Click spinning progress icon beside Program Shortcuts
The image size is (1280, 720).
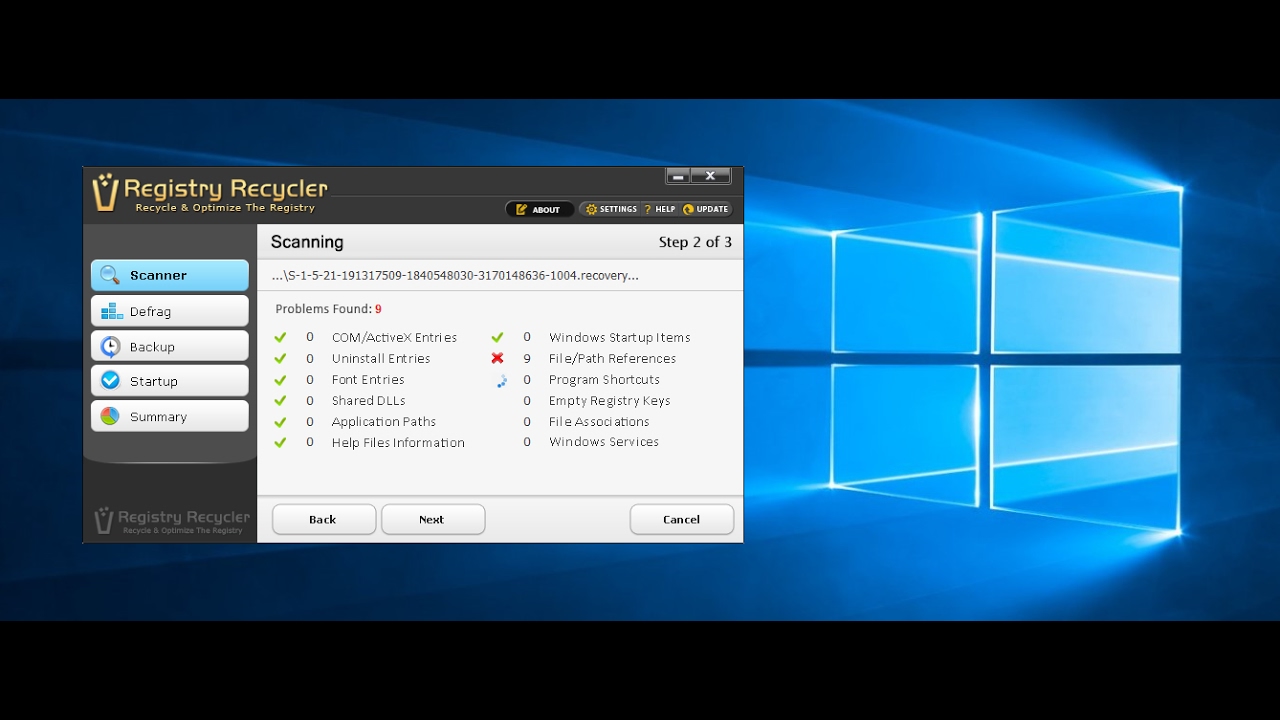click(x=502, y=380)
